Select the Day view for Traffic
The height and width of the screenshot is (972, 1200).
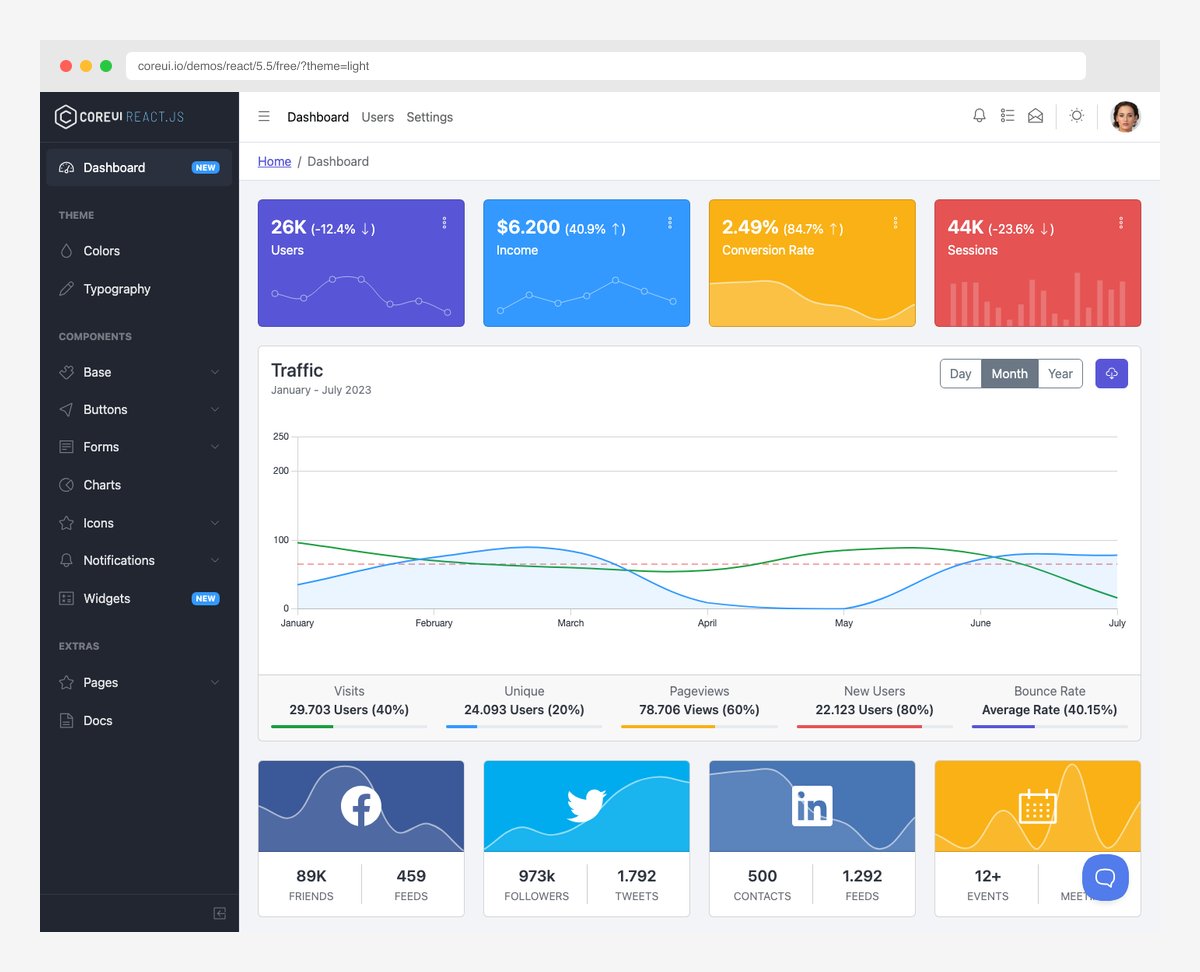(960, 373)
